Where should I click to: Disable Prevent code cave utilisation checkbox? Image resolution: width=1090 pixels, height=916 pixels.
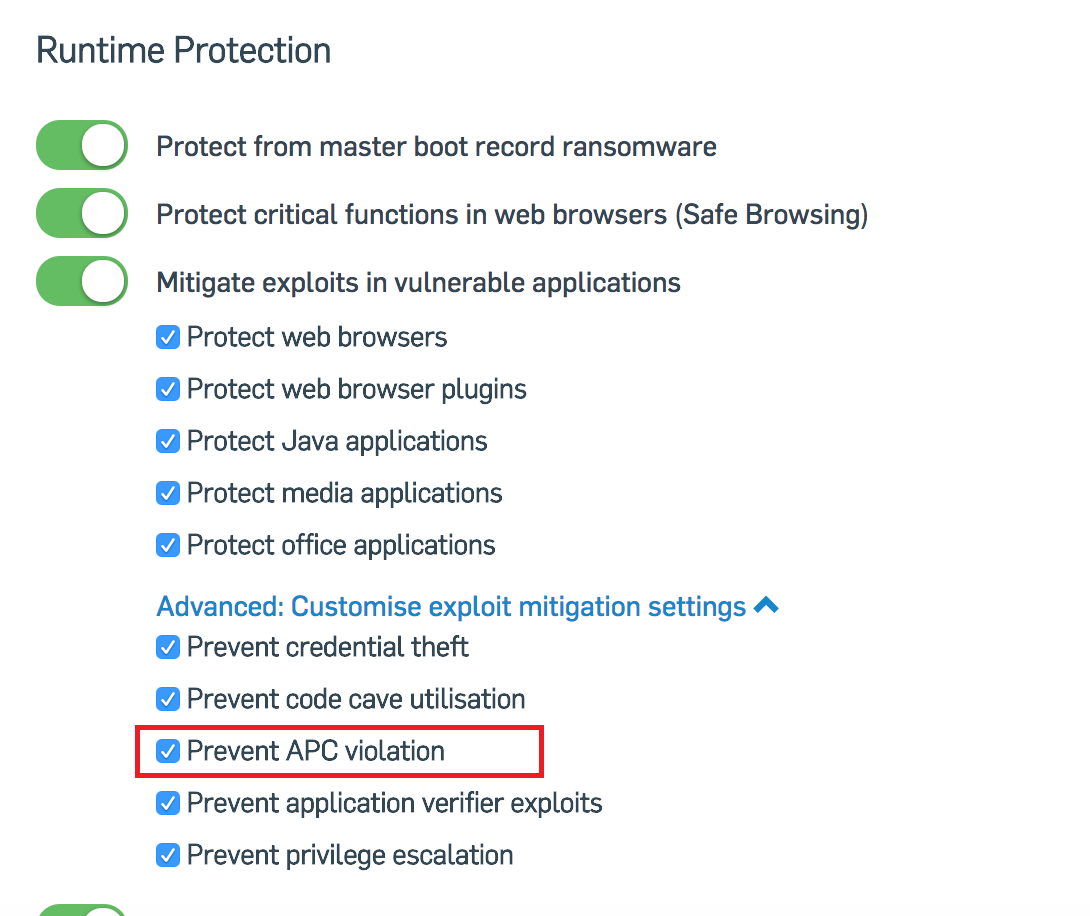(x=168, y=699)
